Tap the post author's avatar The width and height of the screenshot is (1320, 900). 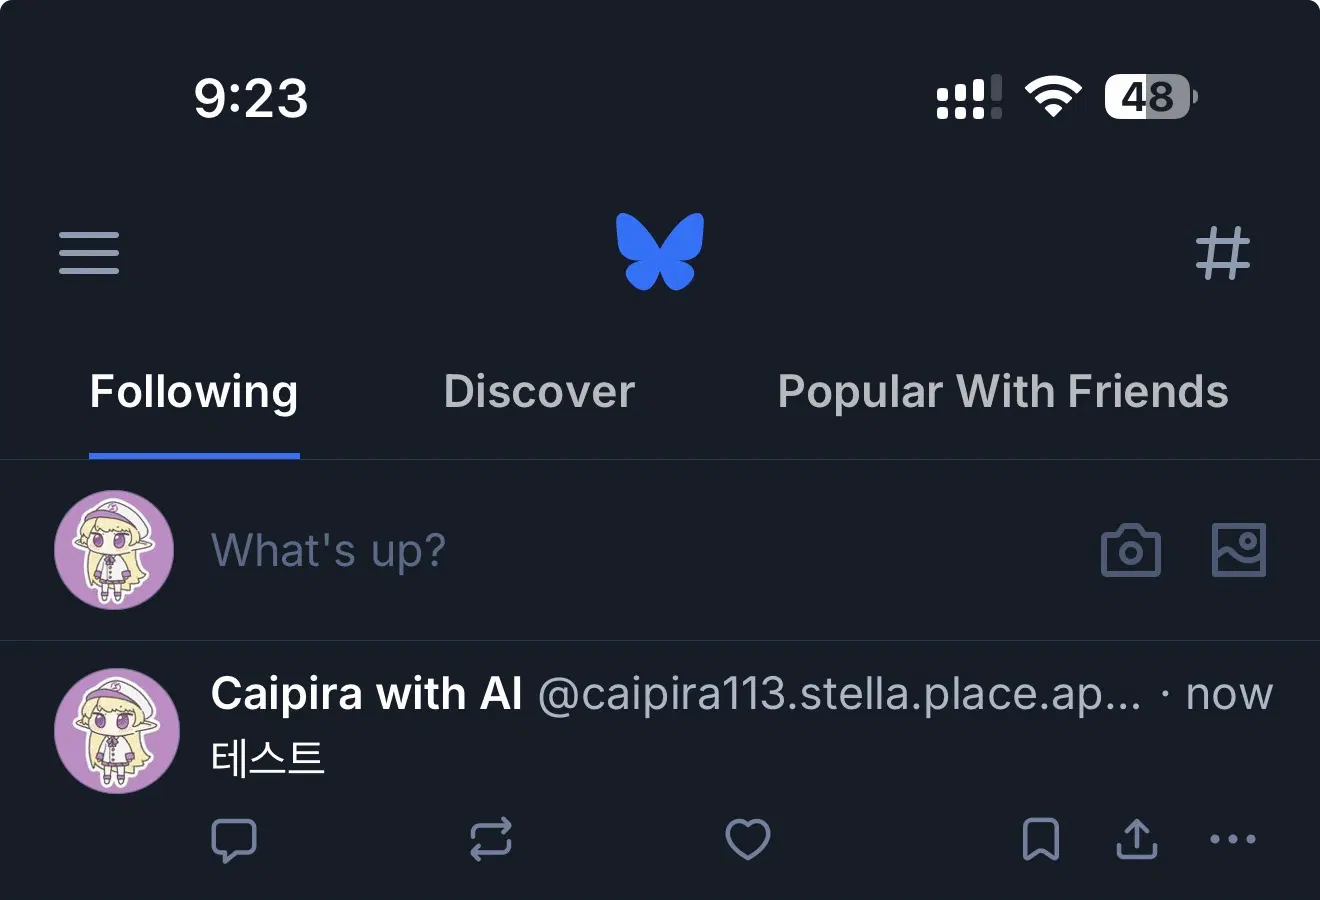pyautogui.click(x=116, y=731)
